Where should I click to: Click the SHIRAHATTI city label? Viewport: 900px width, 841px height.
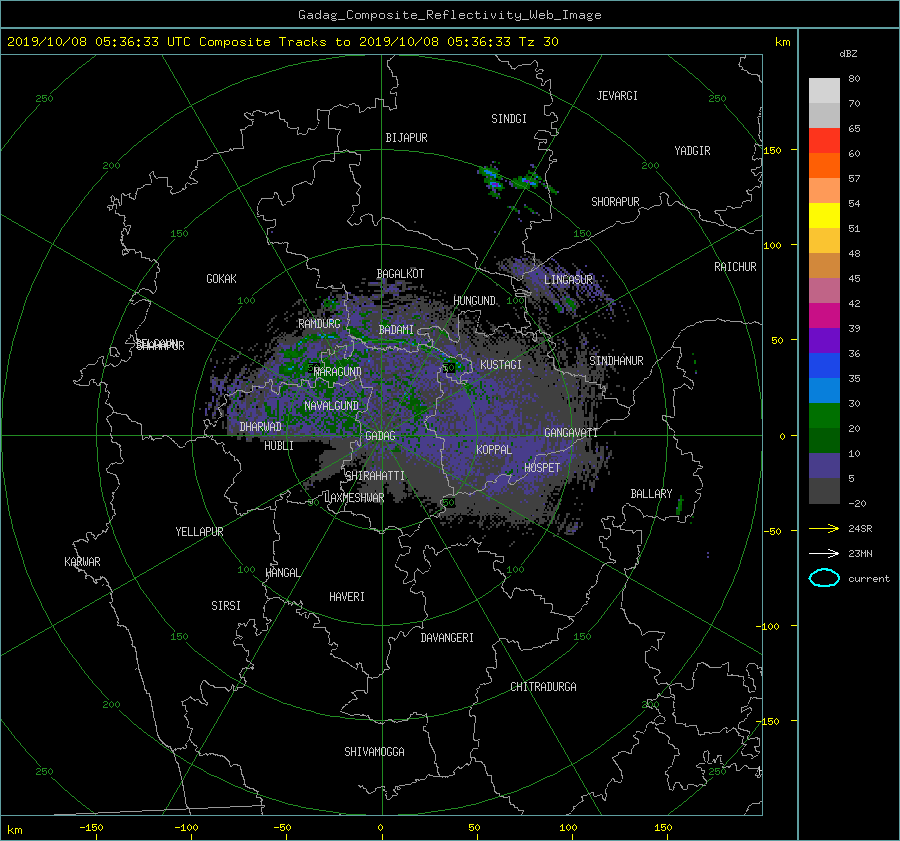(x=375, y=476)
